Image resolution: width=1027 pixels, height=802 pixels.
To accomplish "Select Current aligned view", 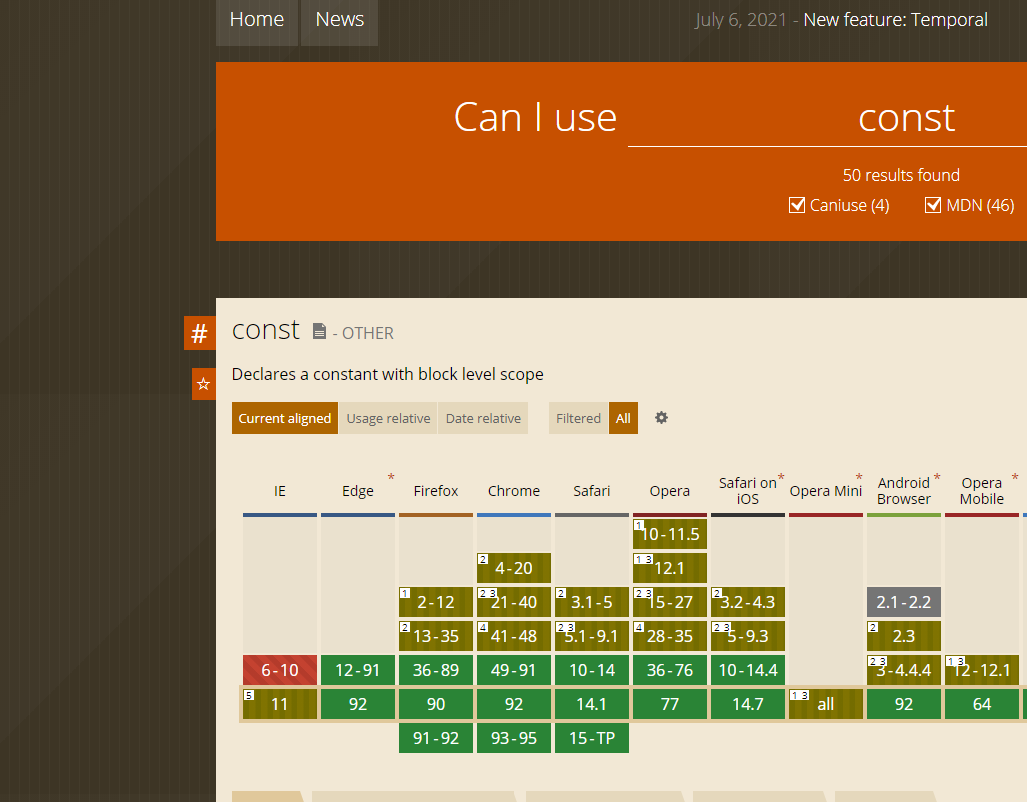I will point(285,418).
